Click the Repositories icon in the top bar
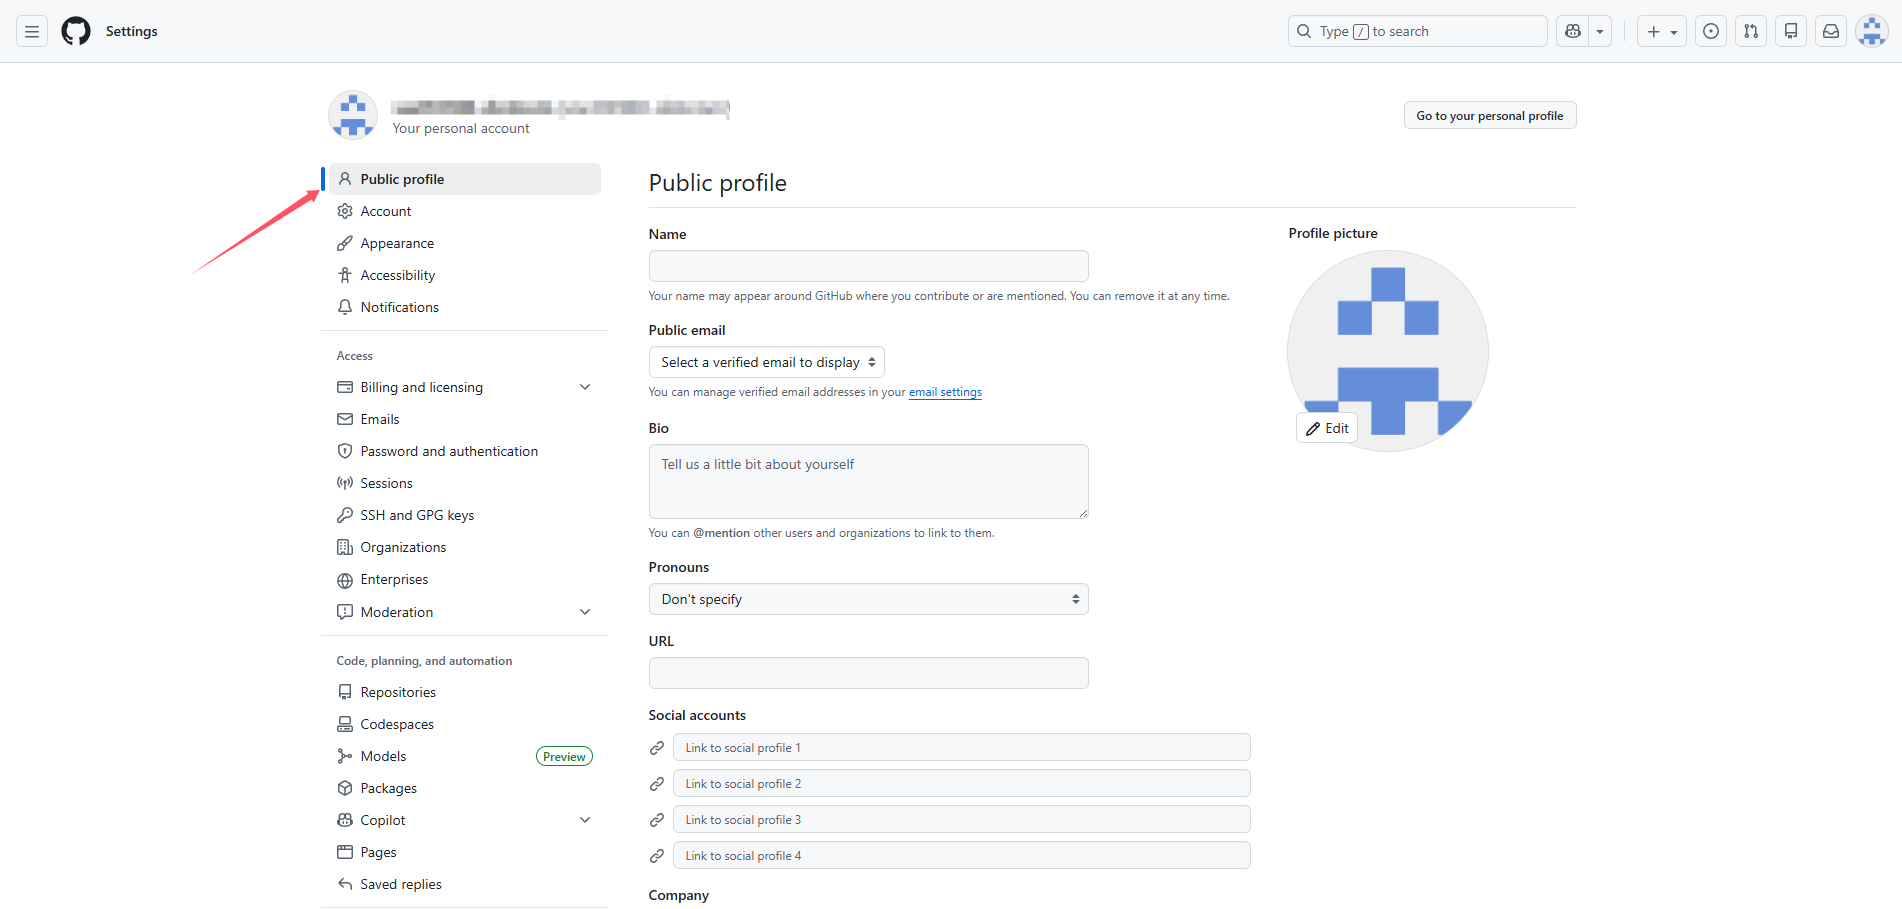1902x909 pixels. 1791,32
